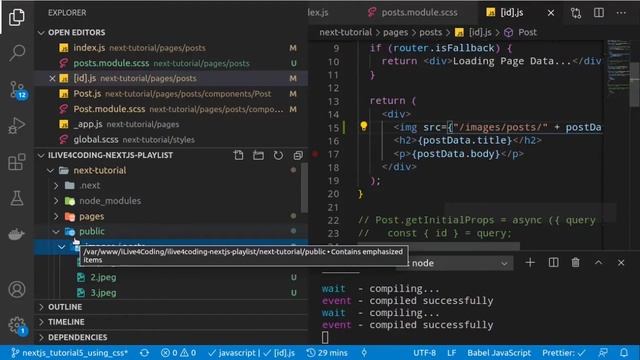
Task: Open the Explorer view in activity bar
Action: click(x=17, y=17)
